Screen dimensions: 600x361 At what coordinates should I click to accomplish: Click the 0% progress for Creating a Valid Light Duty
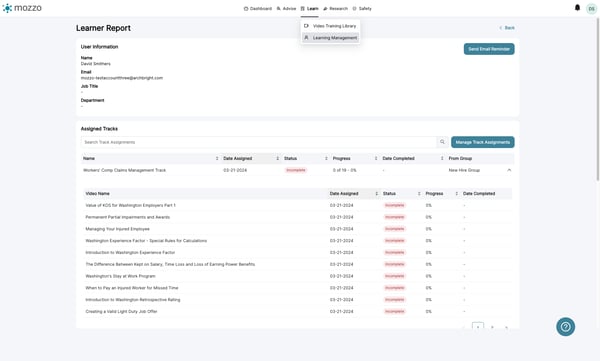tap(429, 312)
